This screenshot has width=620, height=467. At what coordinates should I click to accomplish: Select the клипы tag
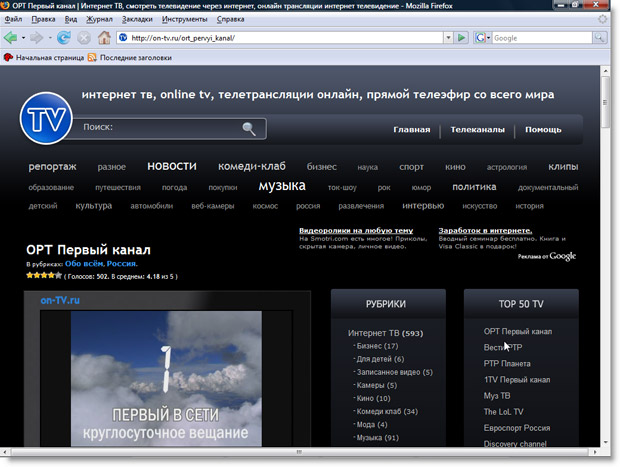pos(563,166)
